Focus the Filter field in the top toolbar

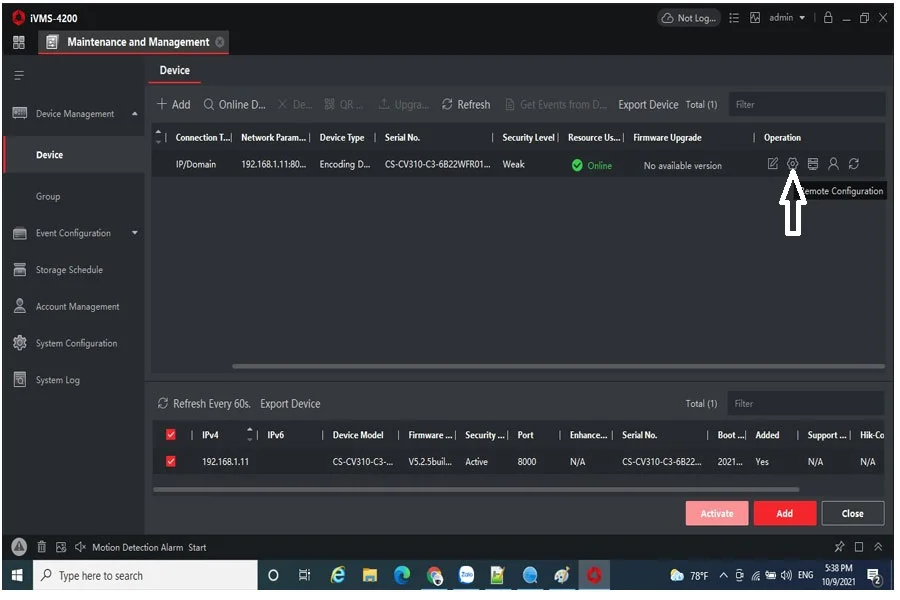(x=806, y=104)
